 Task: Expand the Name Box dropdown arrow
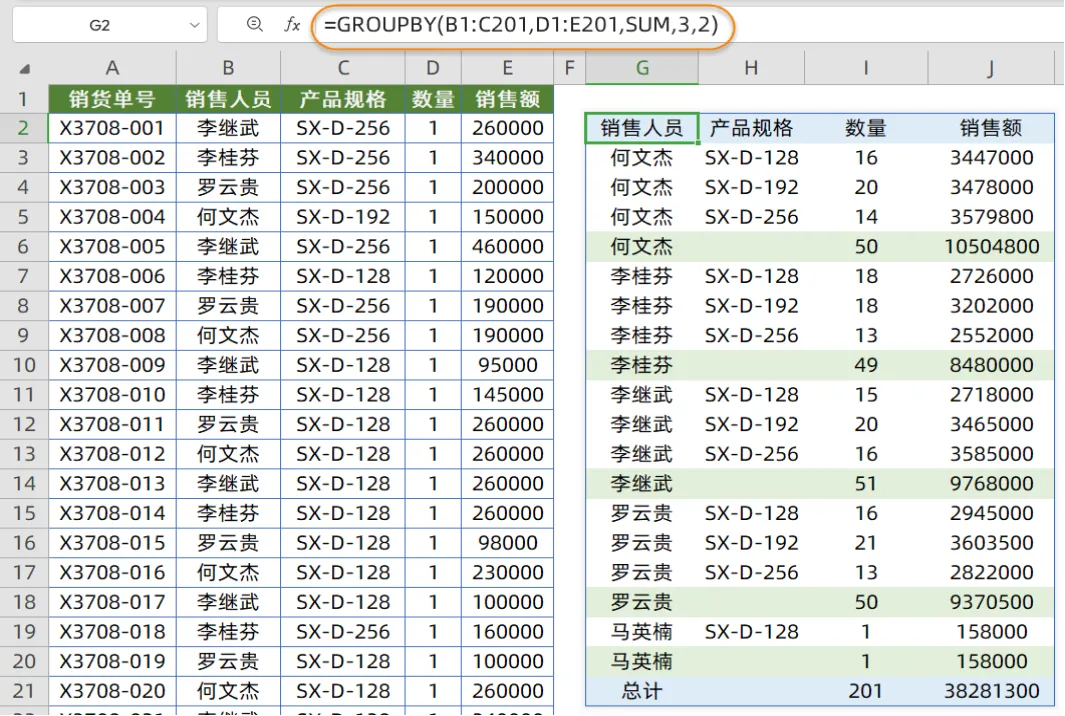tap(194, 25)
